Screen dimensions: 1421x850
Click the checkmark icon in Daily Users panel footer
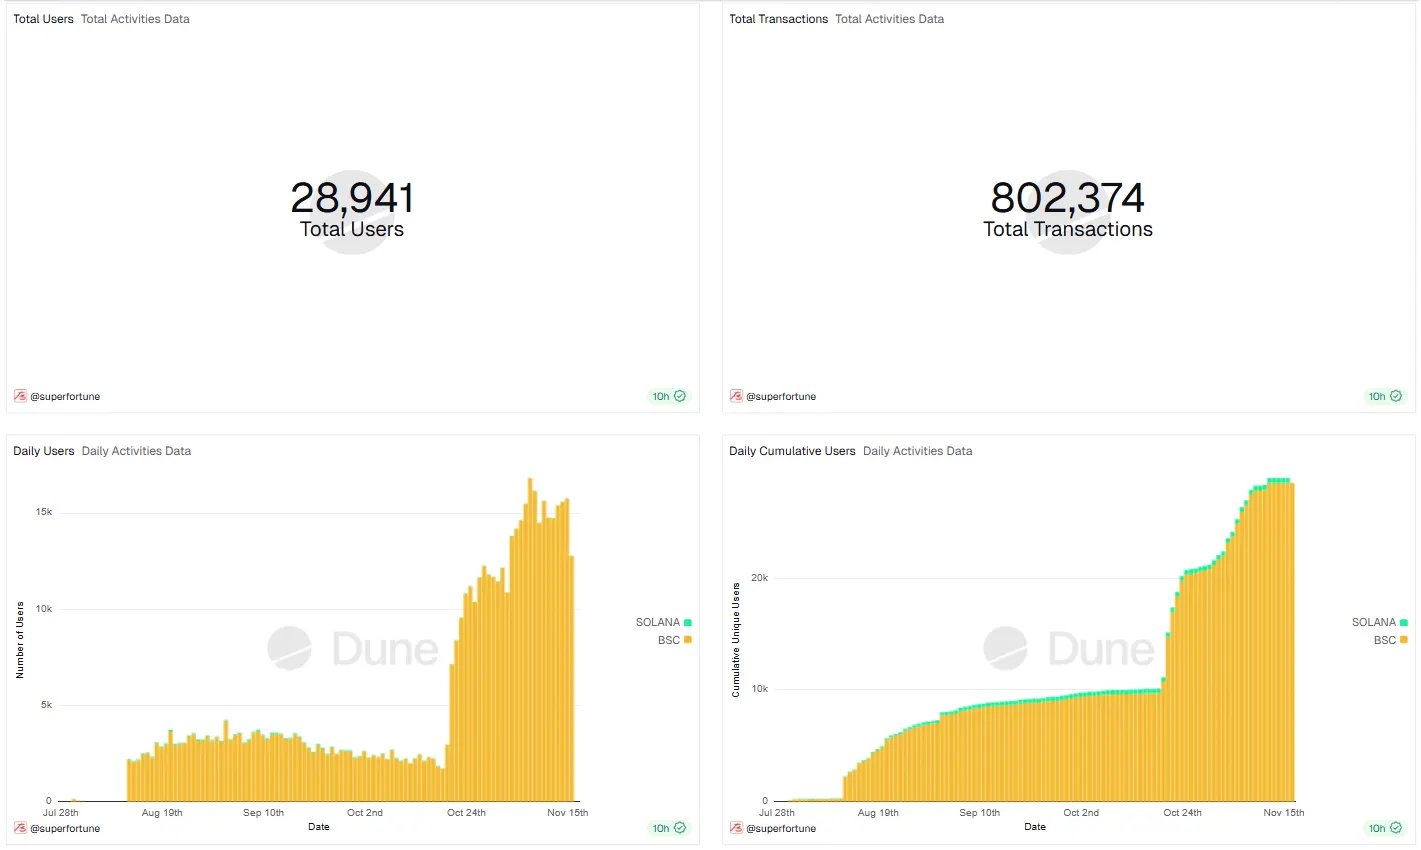682,828
